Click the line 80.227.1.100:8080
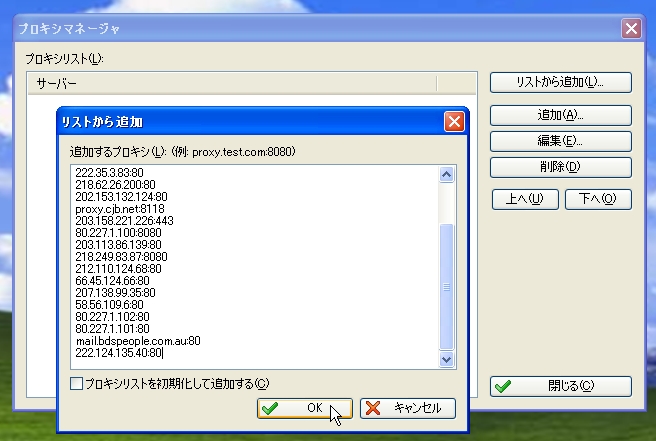Image resolution: width=656 pixels, height=441 pixels. (118, 233)
